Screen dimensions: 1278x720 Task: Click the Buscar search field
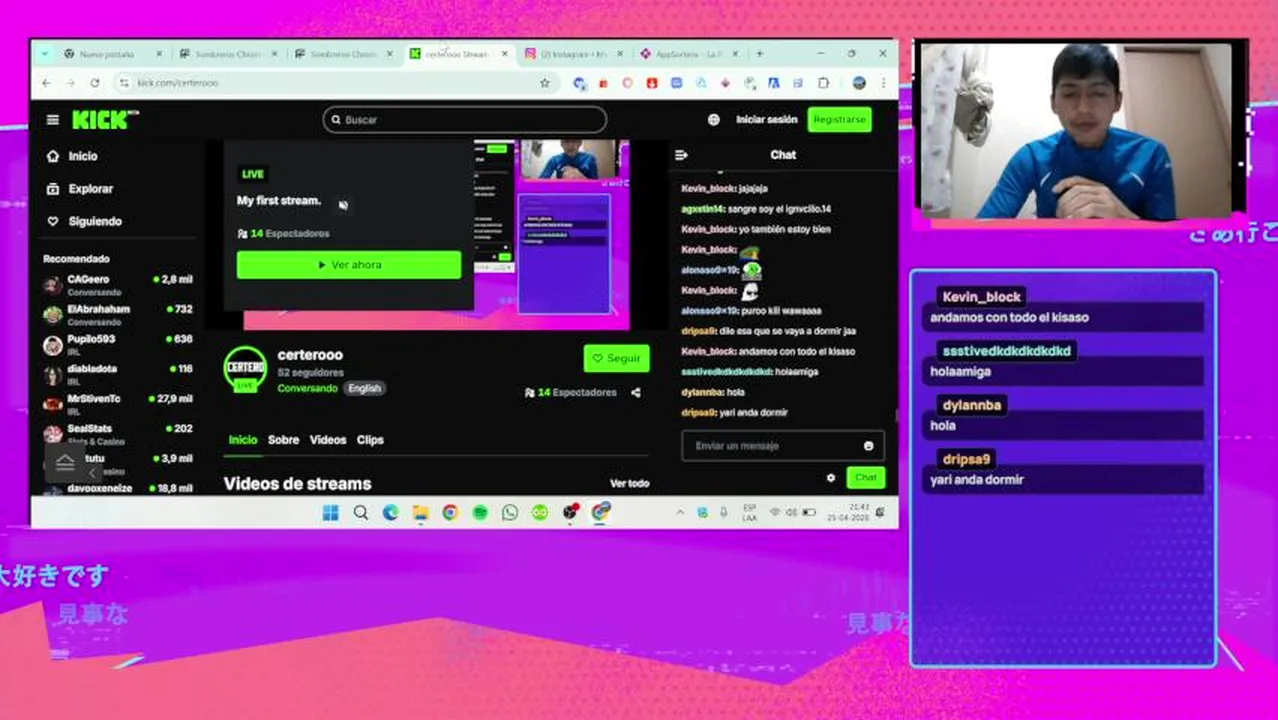pyautogui.click(x=464, y=120)
